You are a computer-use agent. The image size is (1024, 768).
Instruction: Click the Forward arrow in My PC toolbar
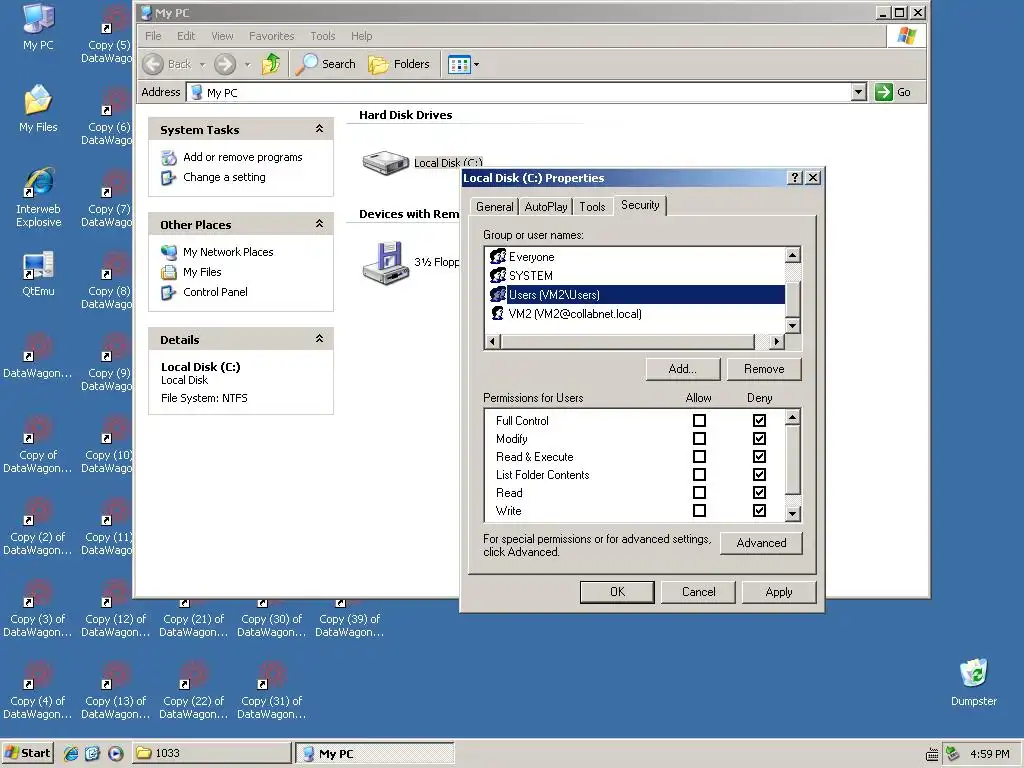(x=225, y=64)
